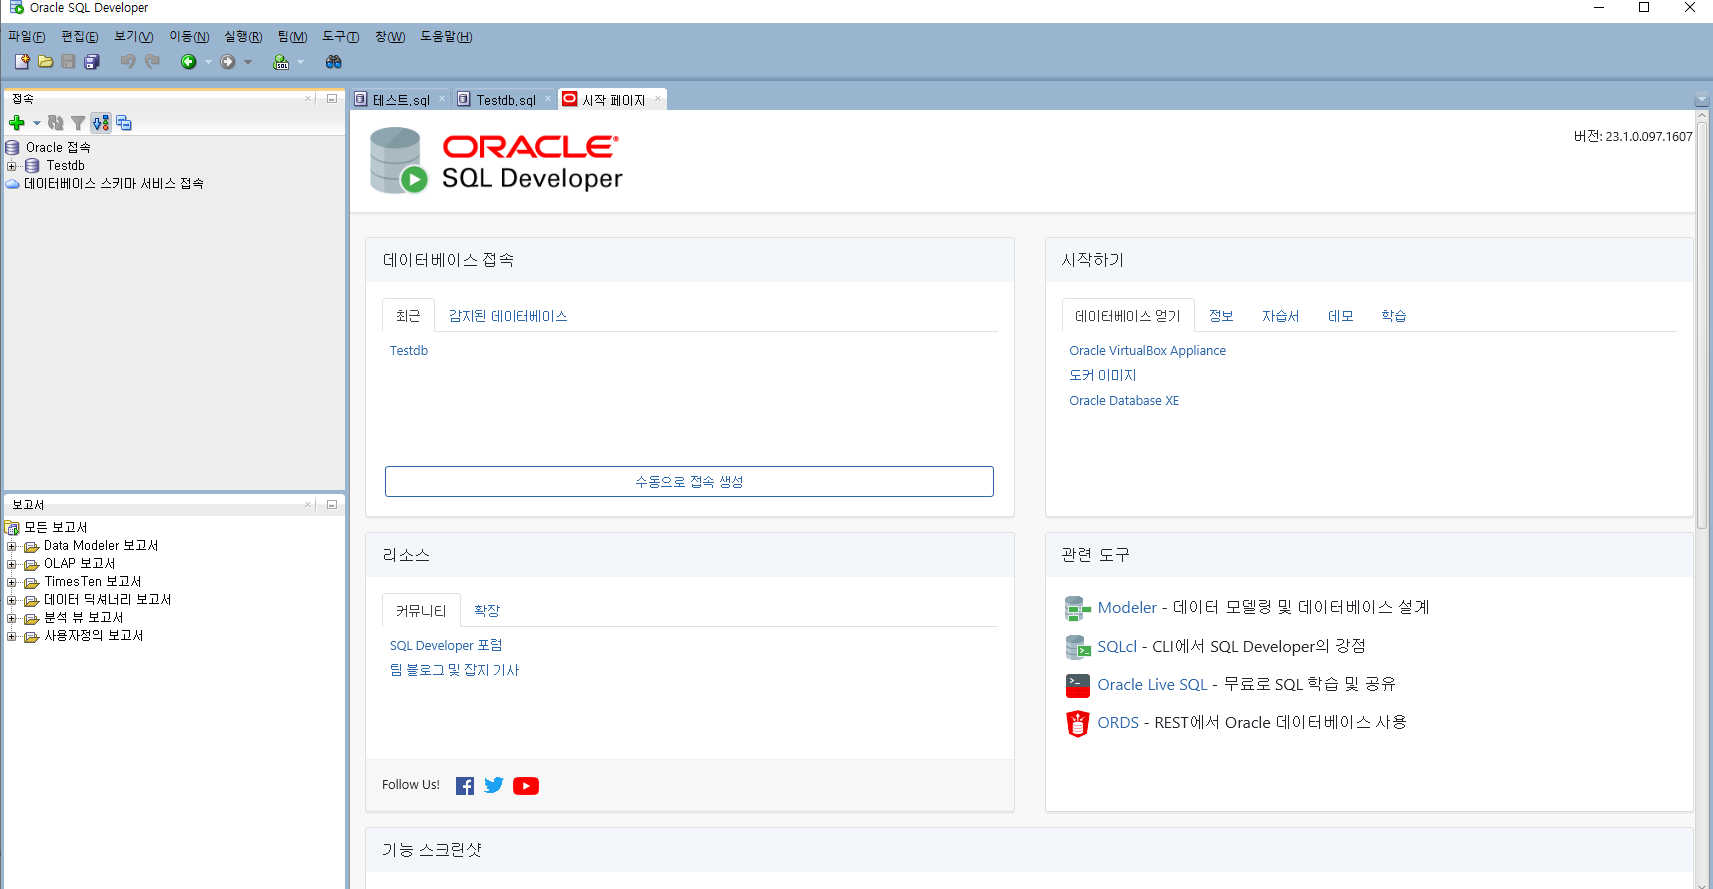
Task: Open Oracle VirtualBox Appliance link
Action: 1147,351
